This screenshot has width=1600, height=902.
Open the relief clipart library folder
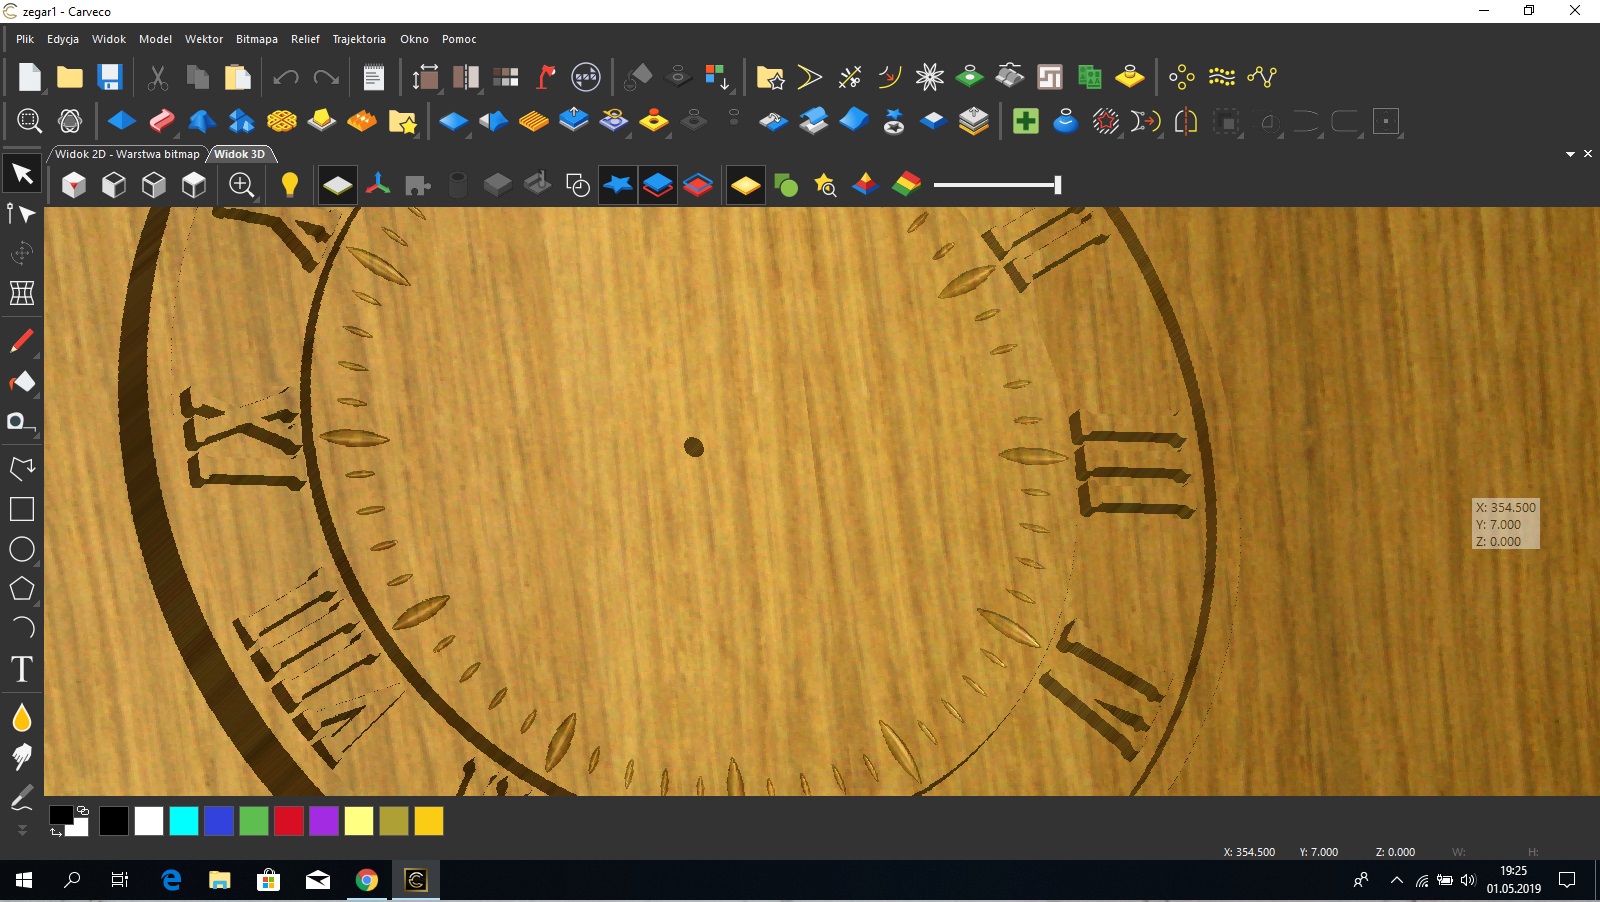pos(402,121)
